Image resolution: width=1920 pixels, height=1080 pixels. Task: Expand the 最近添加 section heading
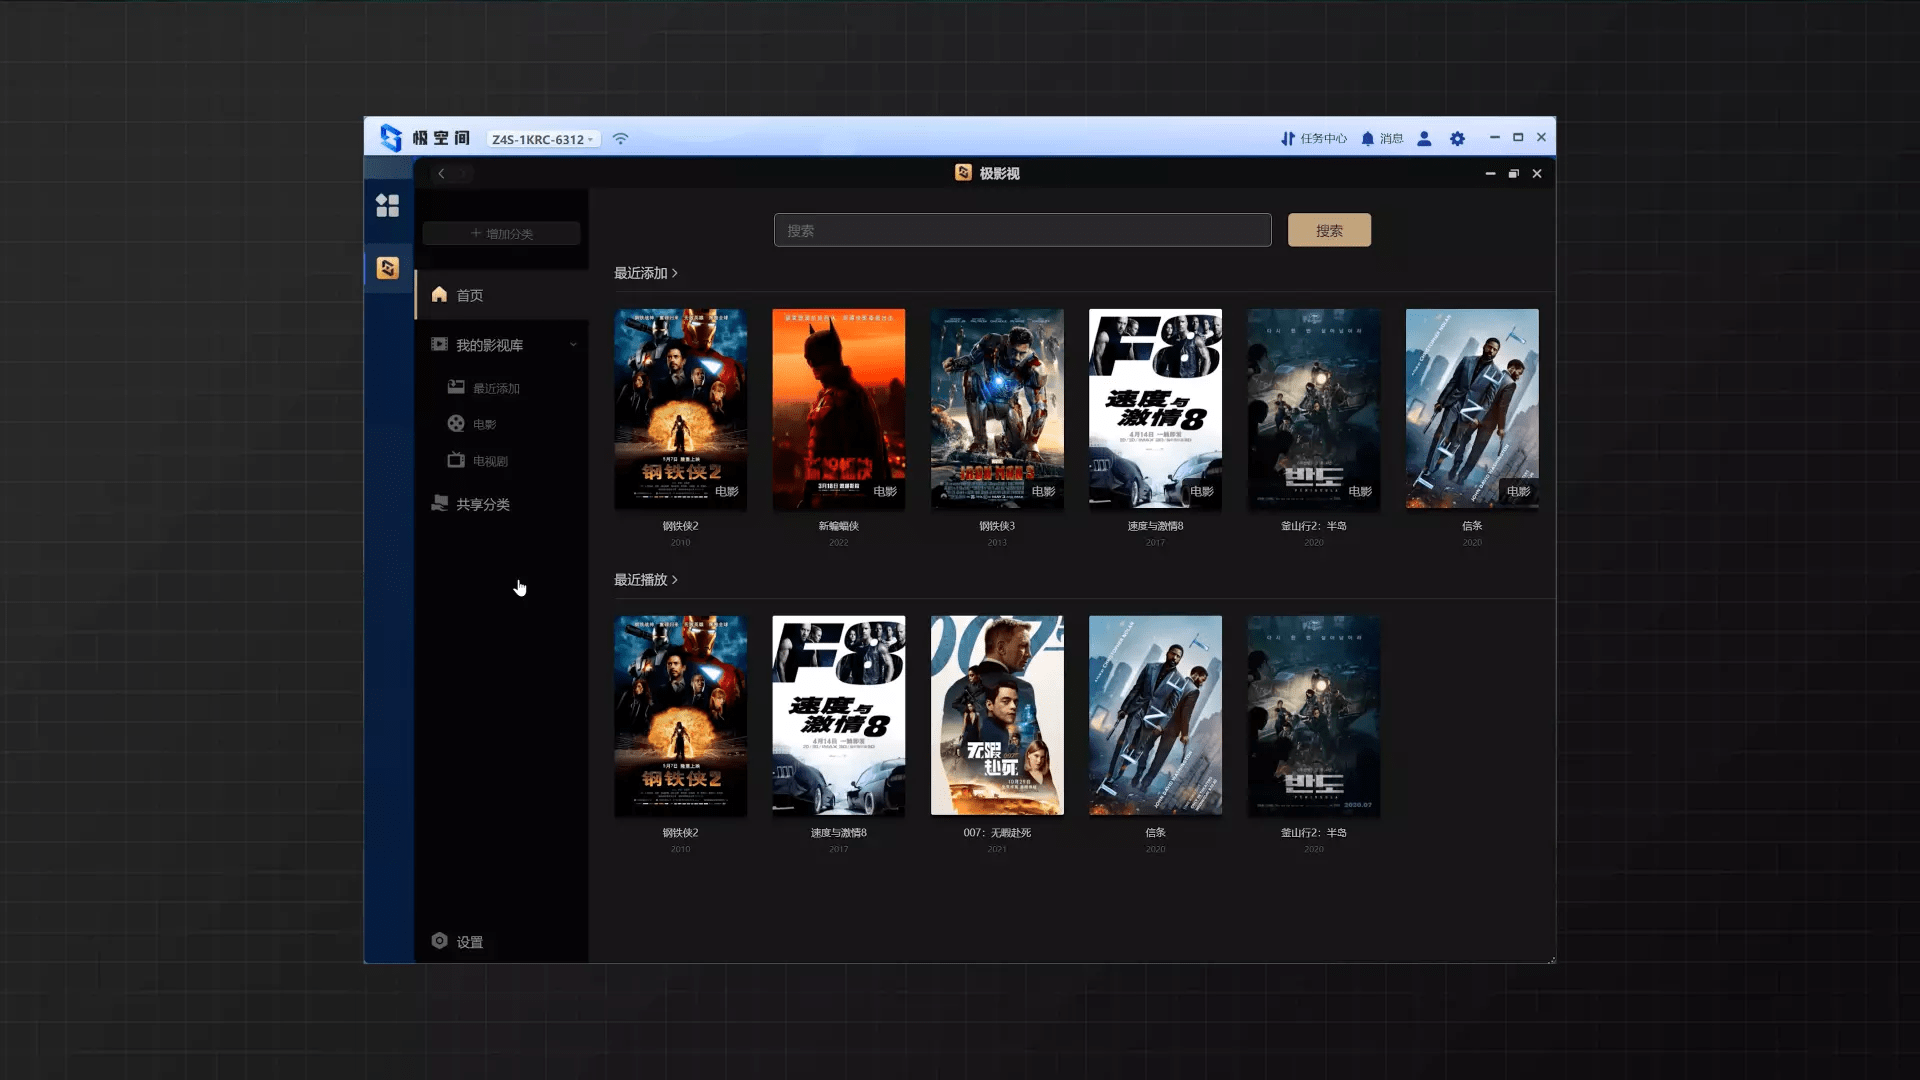pyautogui.click(x=646, y=273)
